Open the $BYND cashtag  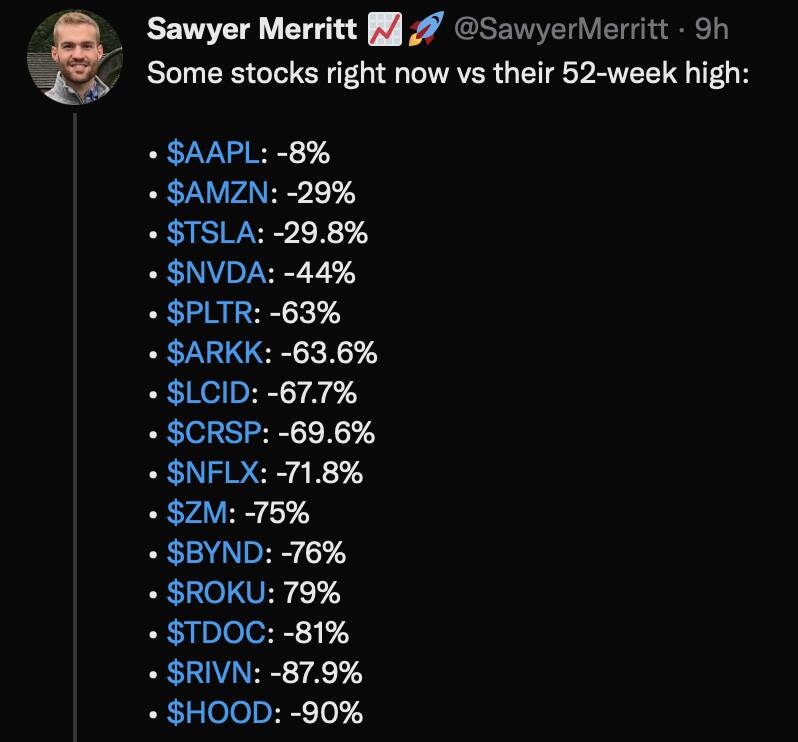click(x=216, y=552)
